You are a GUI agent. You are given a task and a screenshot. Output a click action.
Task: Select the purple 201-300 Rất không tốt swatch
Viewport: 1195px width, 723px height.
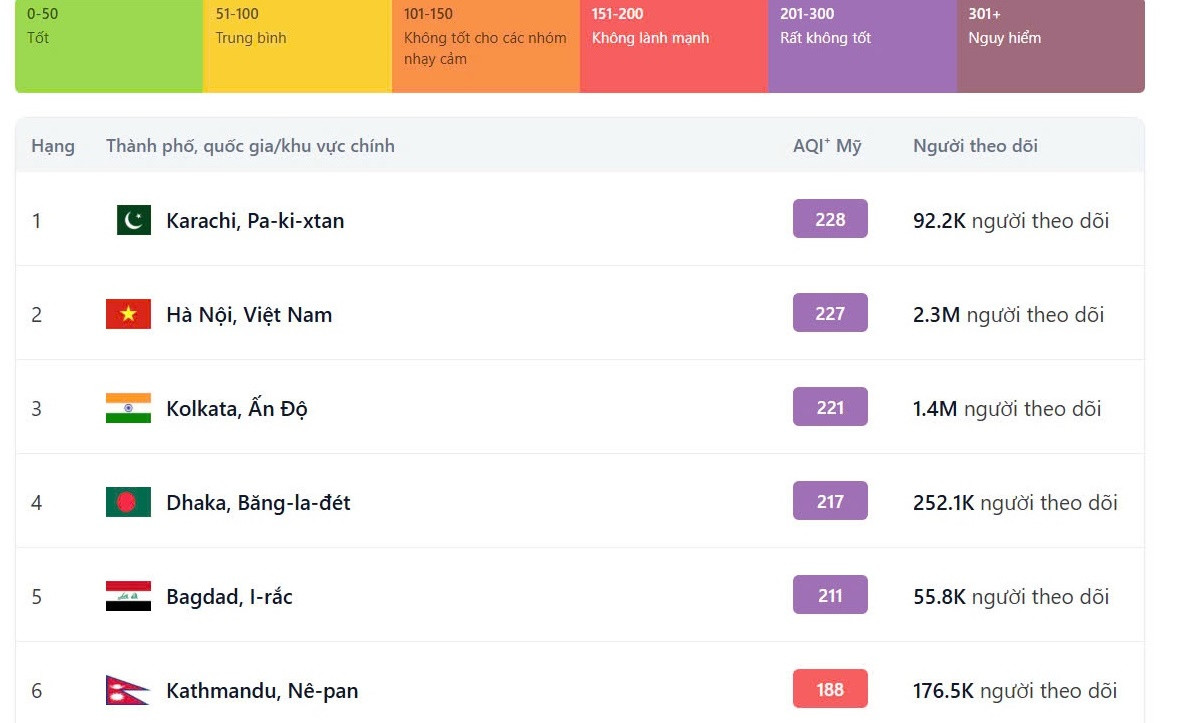(x=862, y=46)
